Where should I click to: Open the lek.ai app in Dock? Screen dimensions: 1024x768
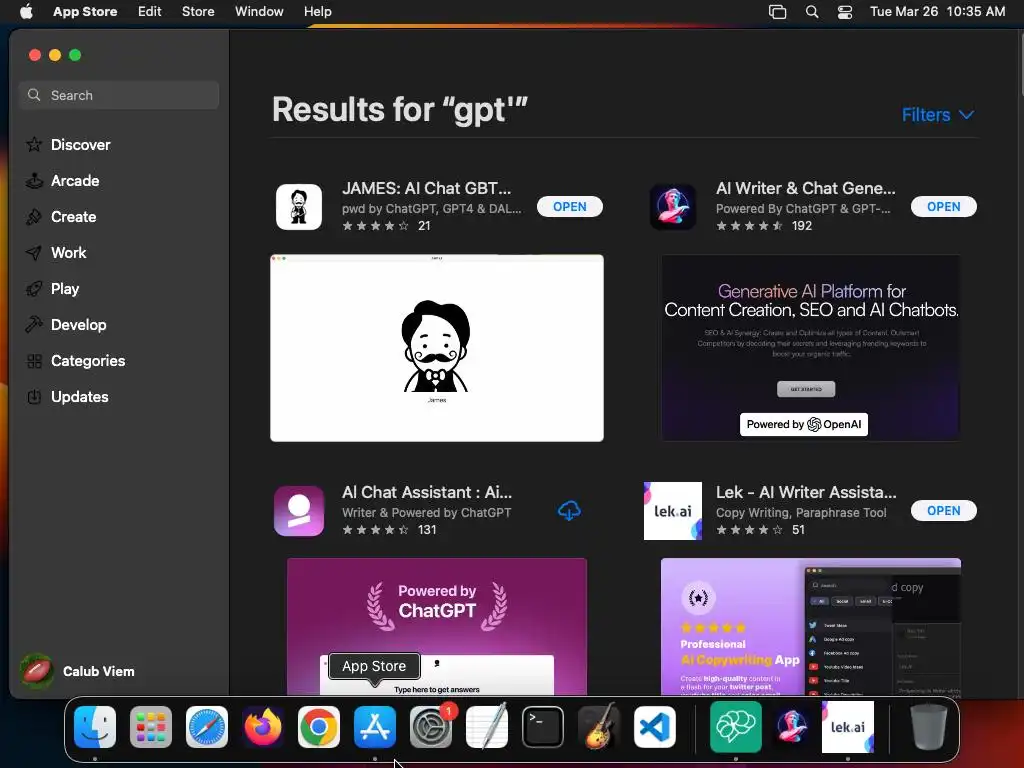pos(848,727)
